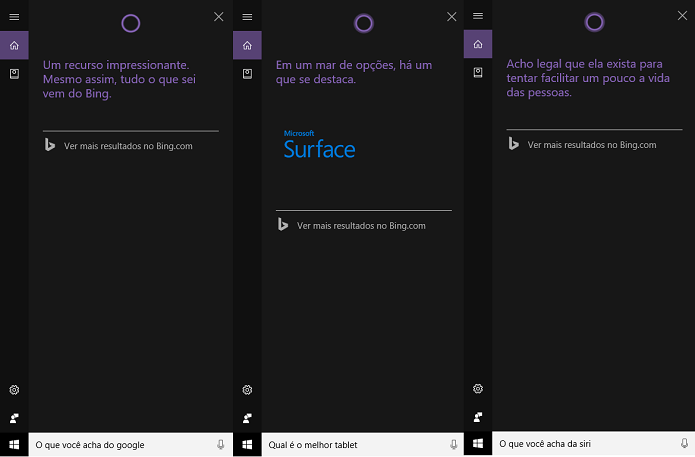Viewport: 695px width, 457px height.
Task: Open Feedback icon in the google query panel
Action: [14, 418]
